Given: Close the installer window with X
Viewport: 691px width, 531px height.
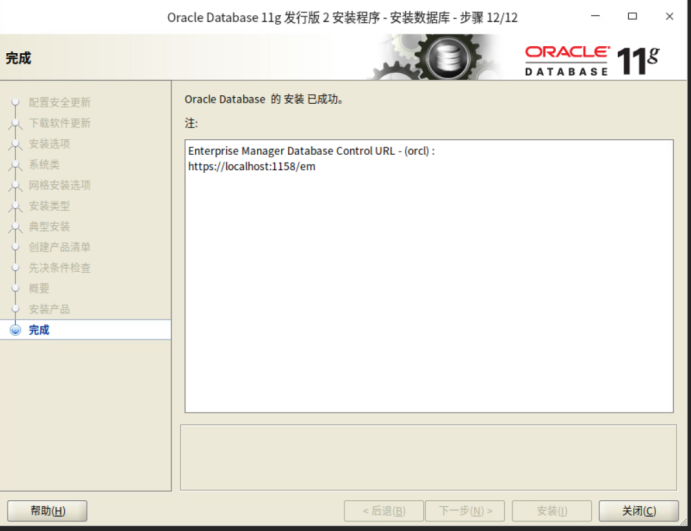Looking at the screenshot, I should pos(669,16).
